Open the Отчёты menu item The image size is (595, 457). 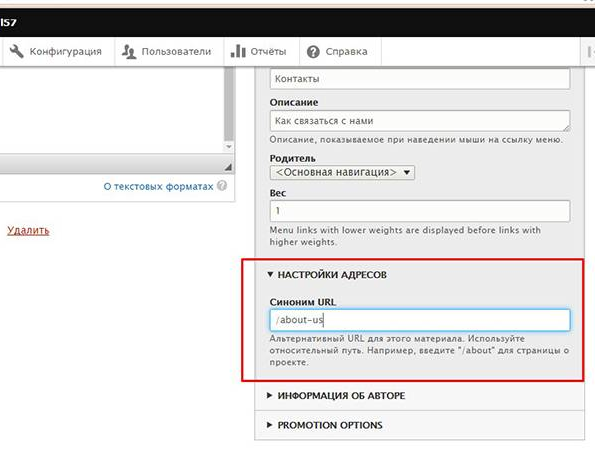[x=259, y=51]
